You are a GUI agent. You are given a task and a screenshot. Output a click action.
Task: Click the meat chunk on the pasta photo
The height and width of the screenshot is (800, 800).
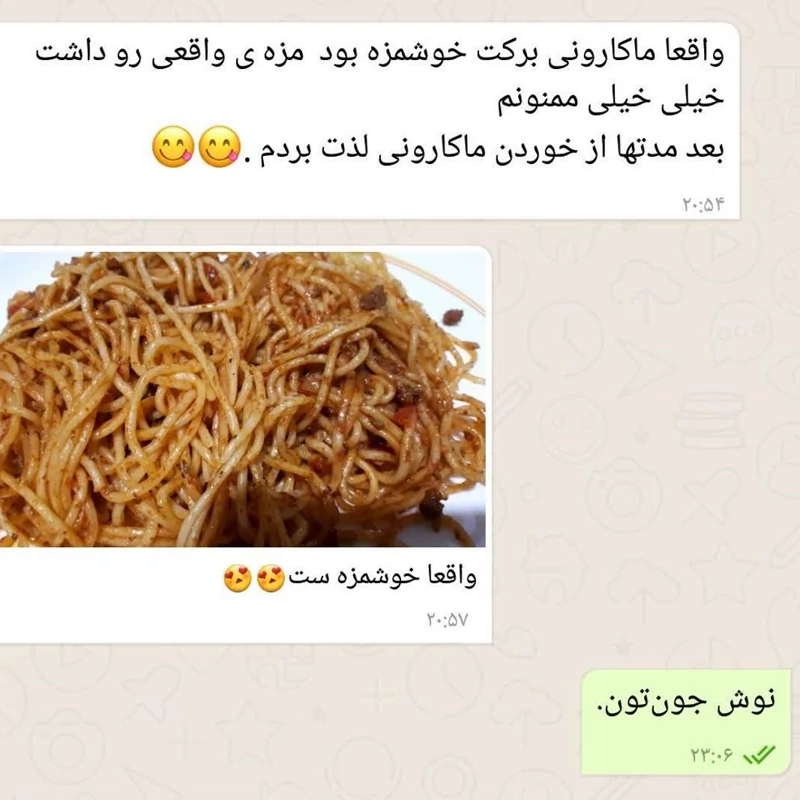372,297
